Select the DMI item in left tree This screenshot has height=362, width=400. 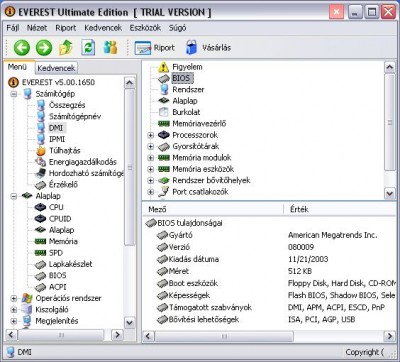(x=56, y=128)
